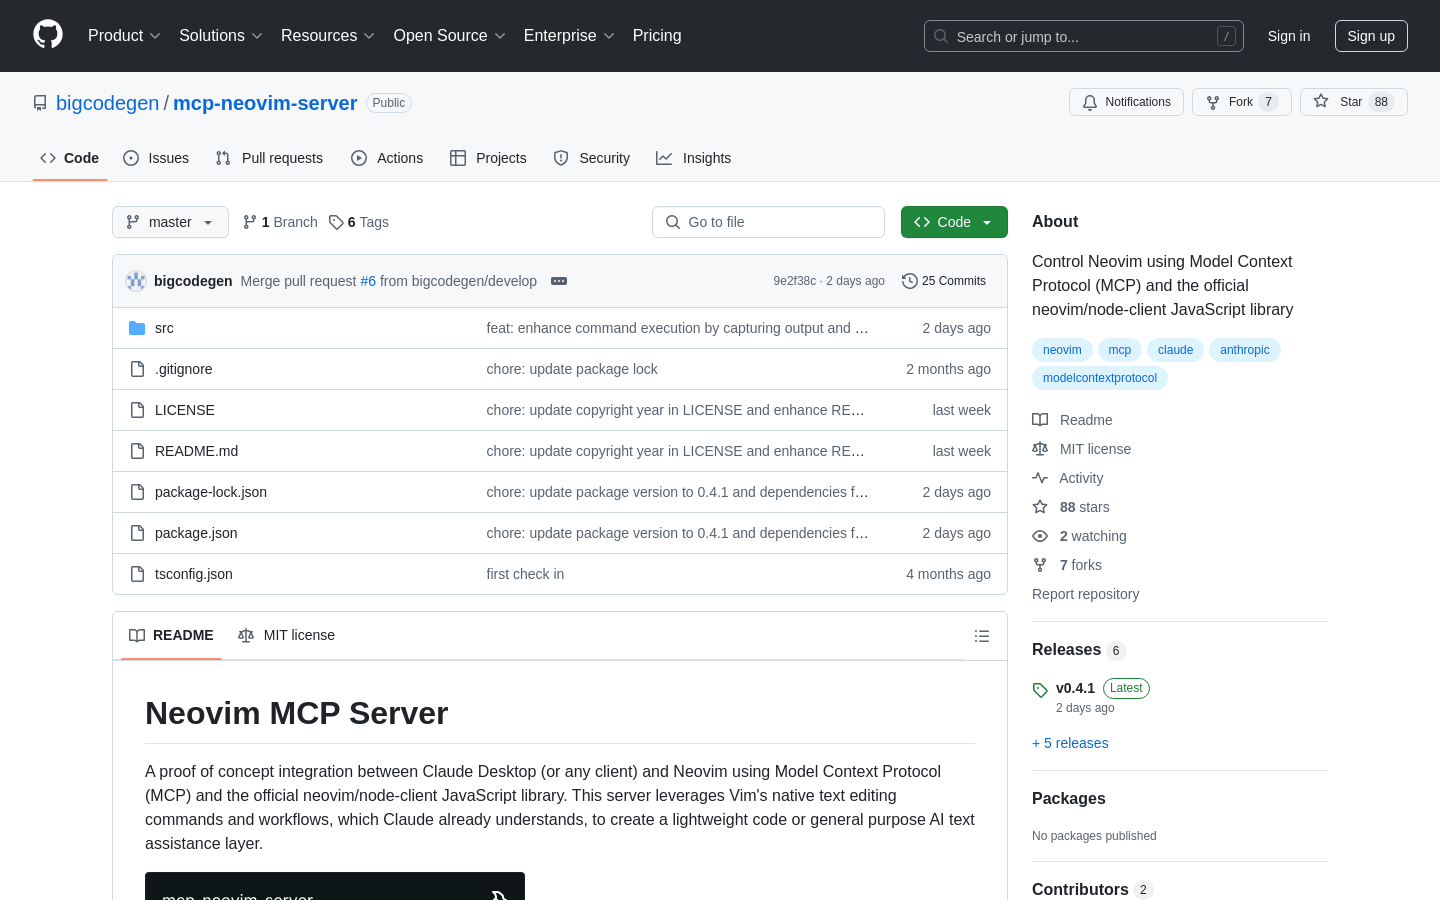Open the package.json file
Viewport: 1440px width, 900px height.
(x=196, y=533)
